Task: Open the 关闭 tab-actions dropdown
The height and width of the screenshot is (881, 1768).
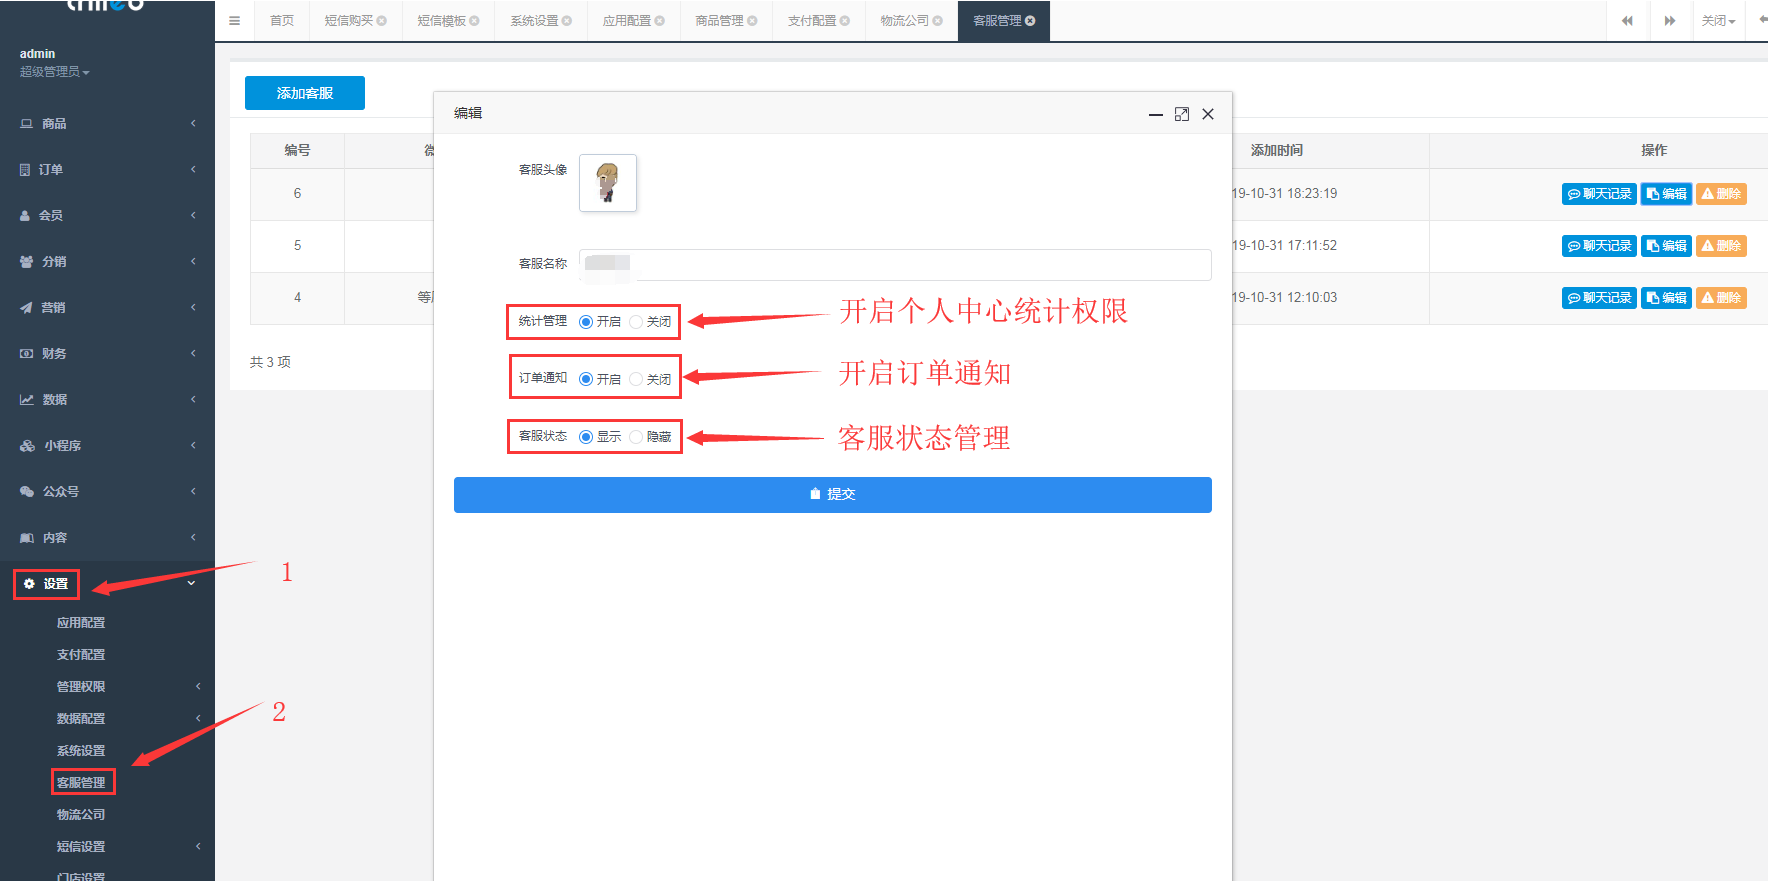Action: [1718, 20]
